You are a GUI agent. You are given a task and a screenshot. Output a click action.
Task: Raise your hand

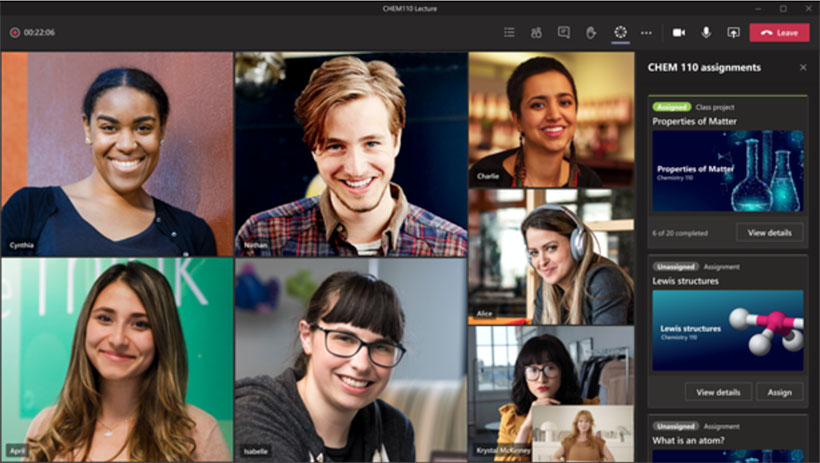click(x=591, y=32)
